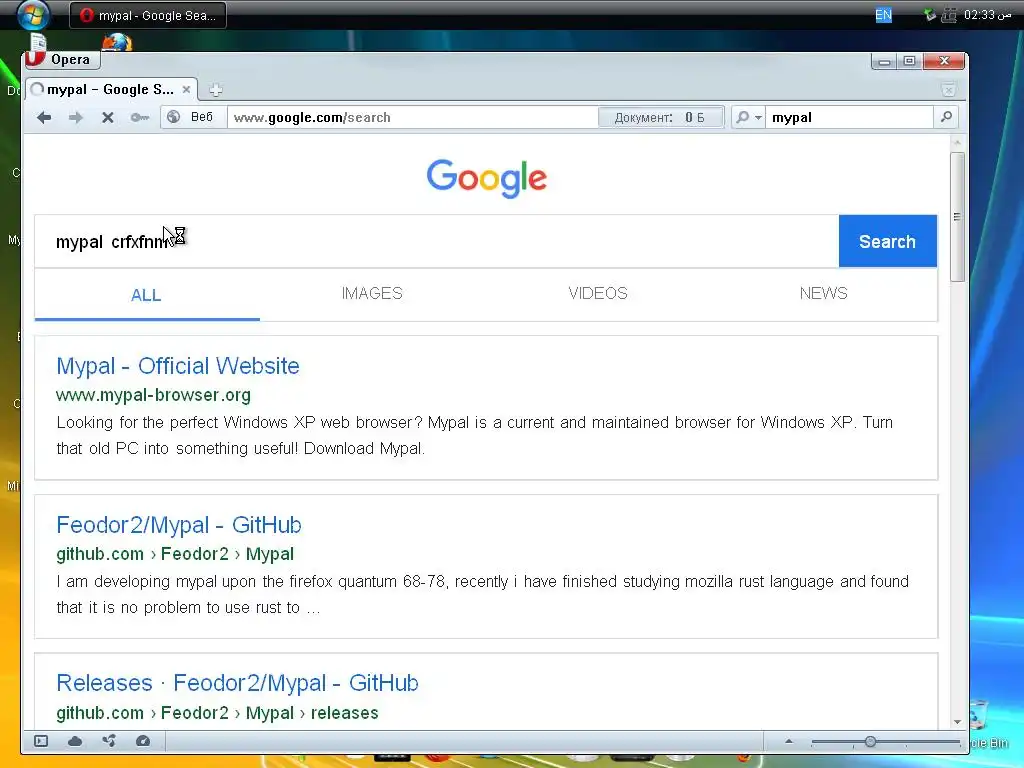1024x768 pixels.
Task: Open the Windows Start orb
Action: click(33, 14)
